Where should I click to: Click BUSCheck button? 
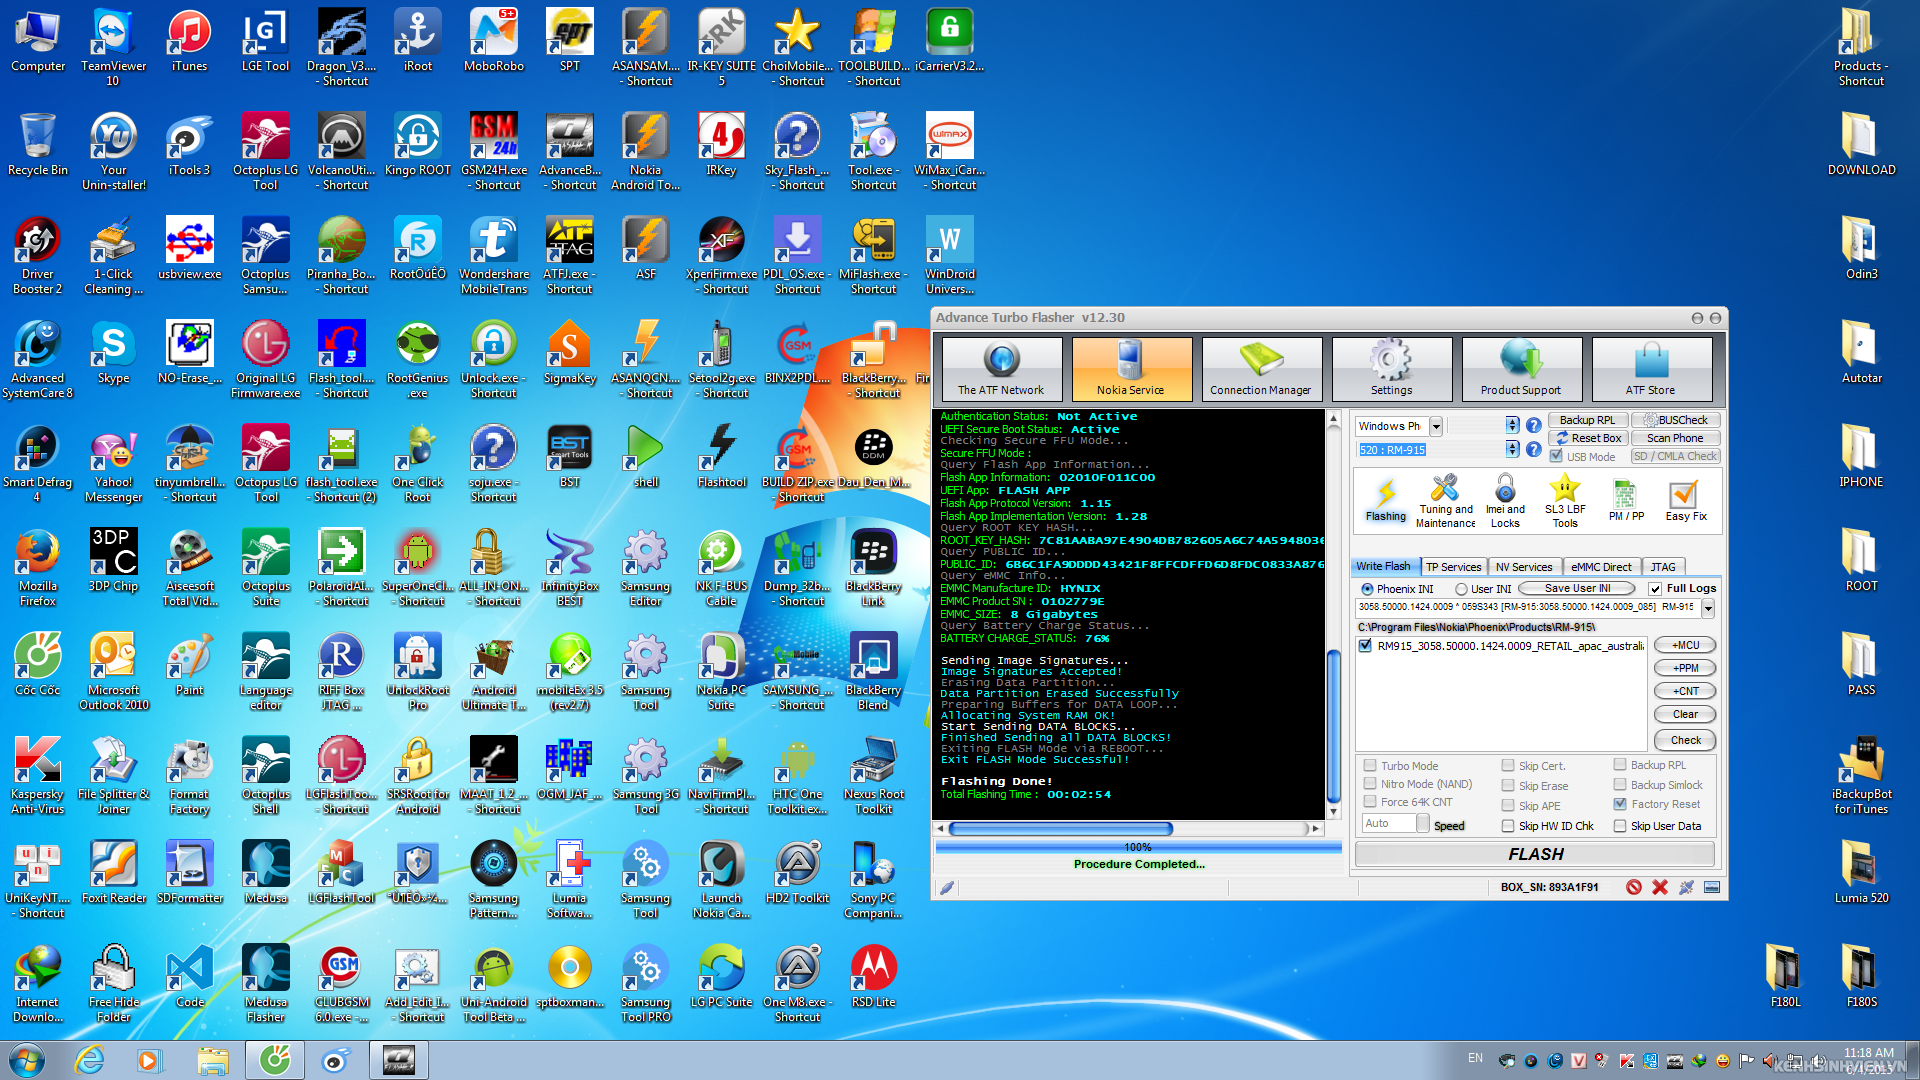(x=1675, y=420)
